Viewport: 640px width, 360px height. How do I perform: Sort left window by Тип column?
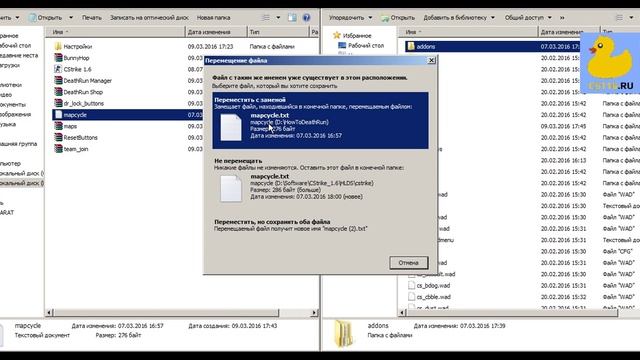(279, 32)
